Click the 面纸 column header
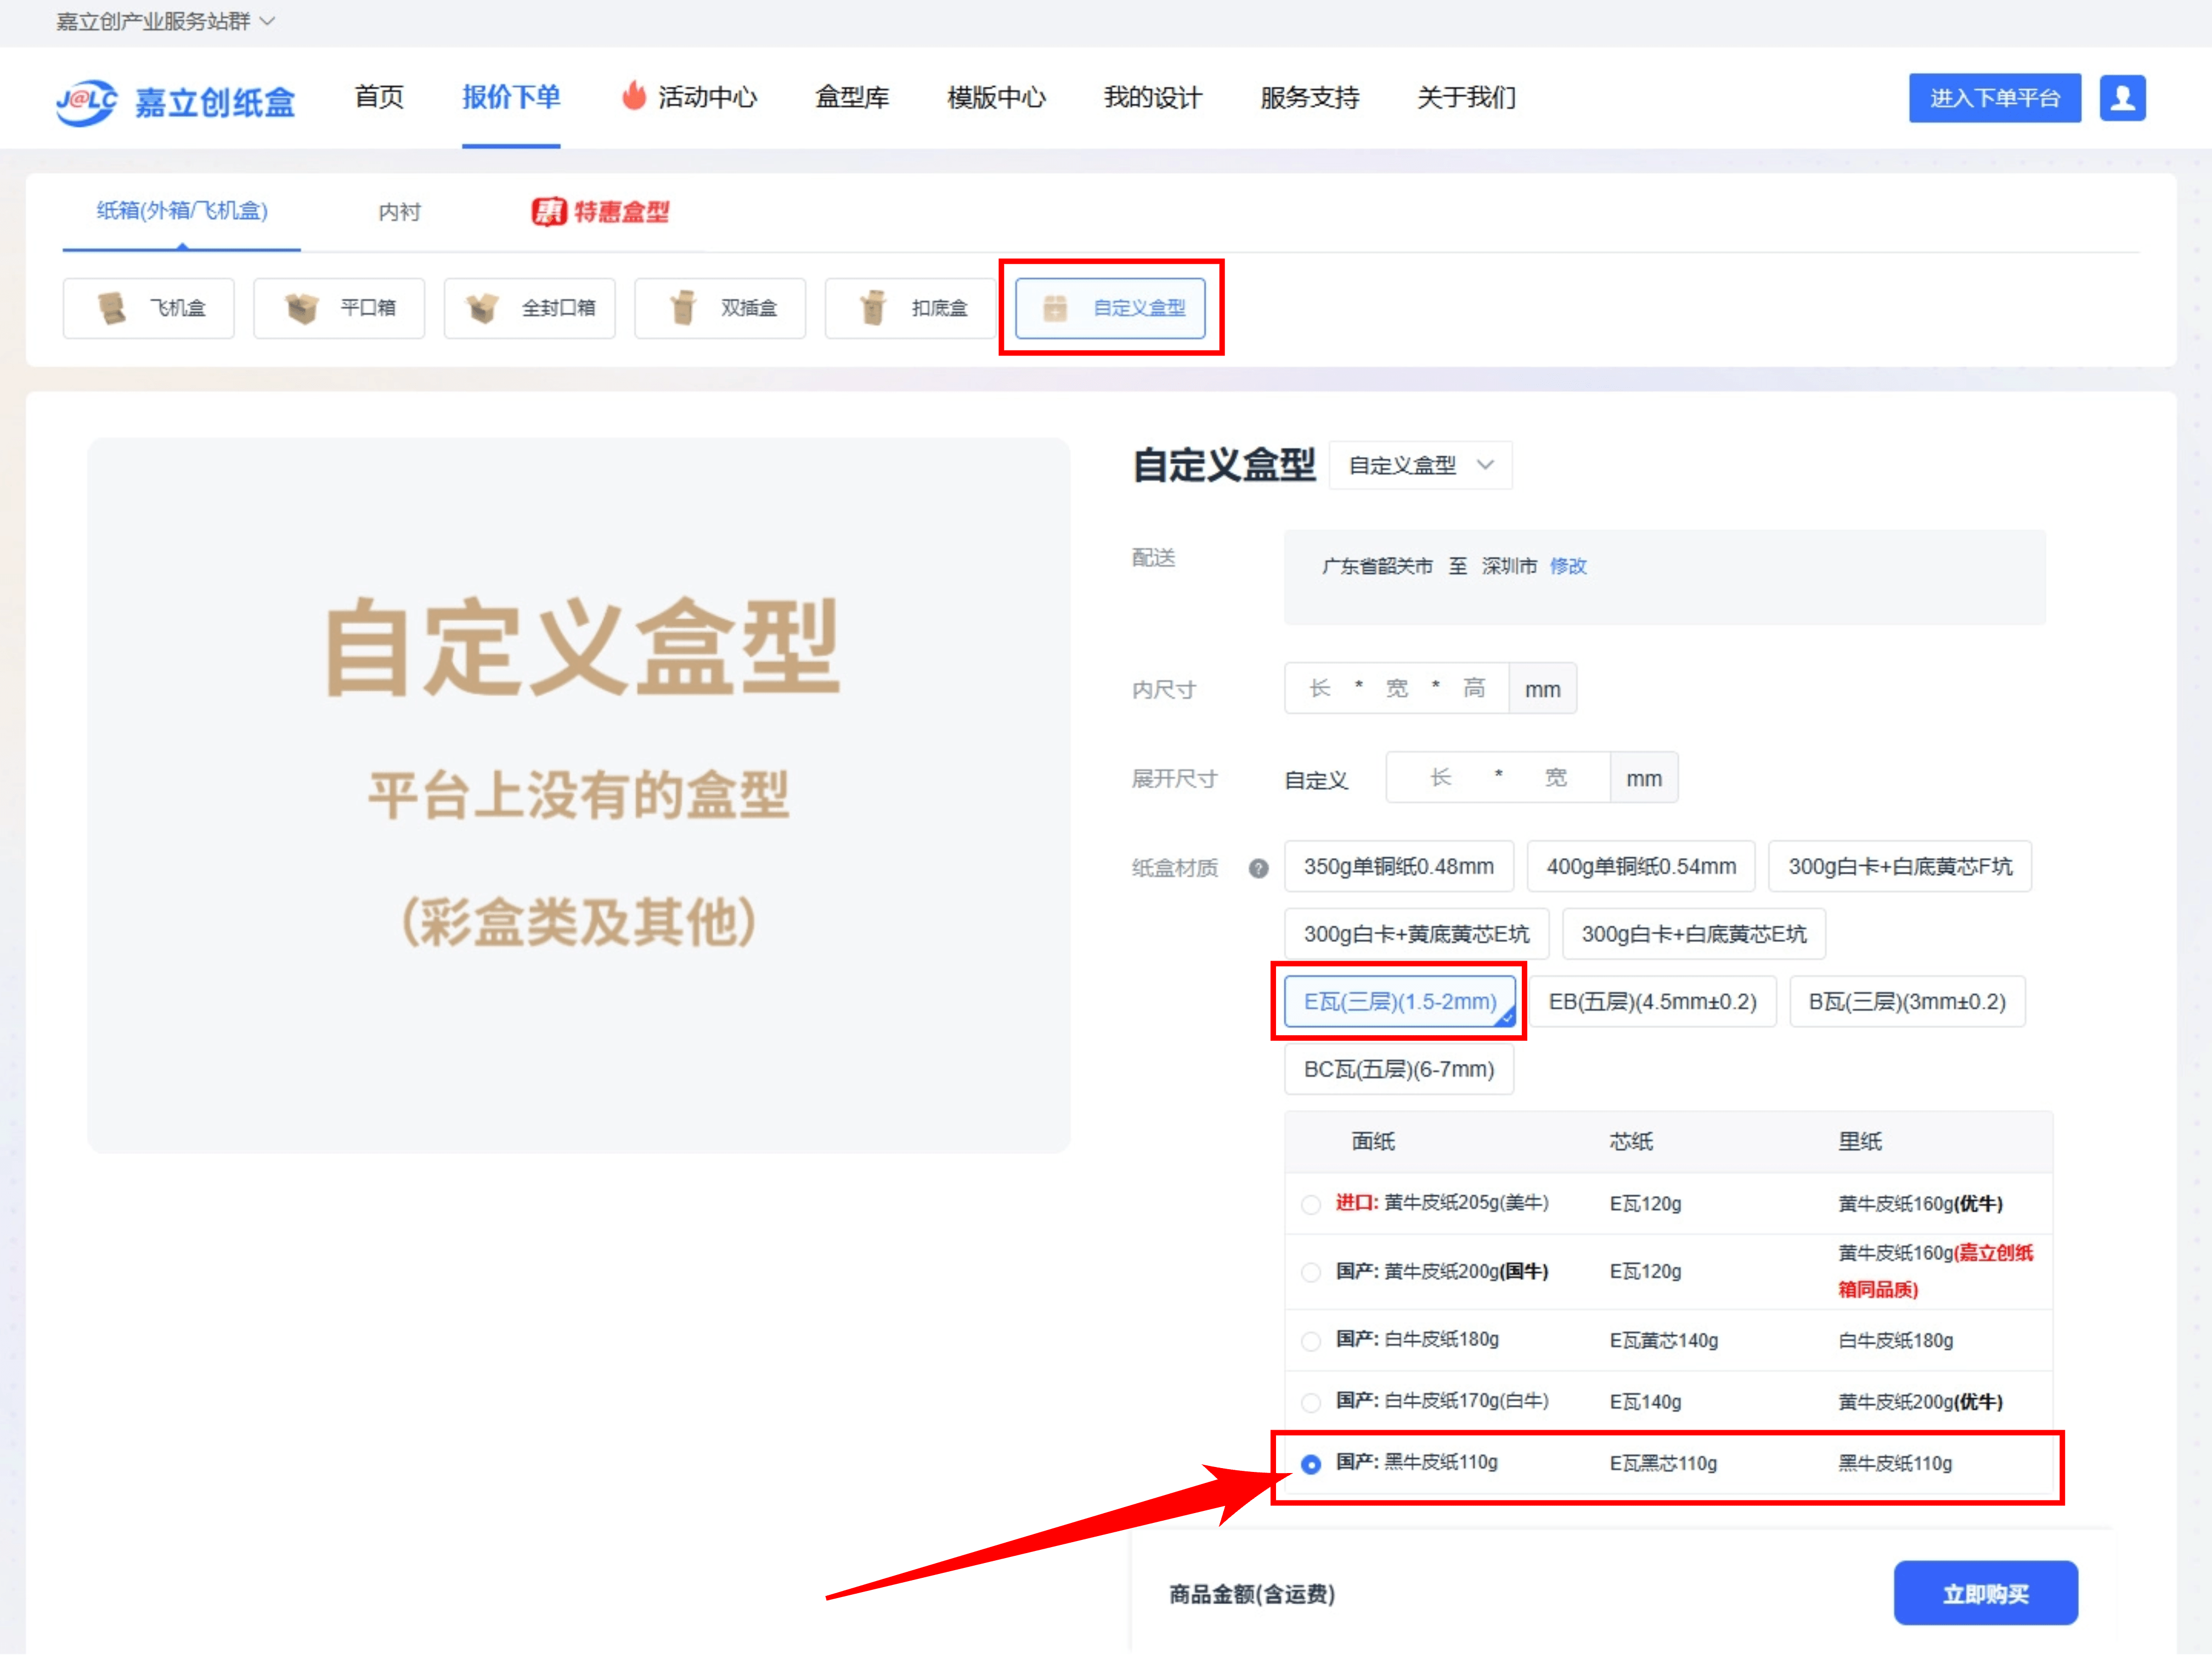This screenshot has width=2212, height=1659. point(1373,1142)
